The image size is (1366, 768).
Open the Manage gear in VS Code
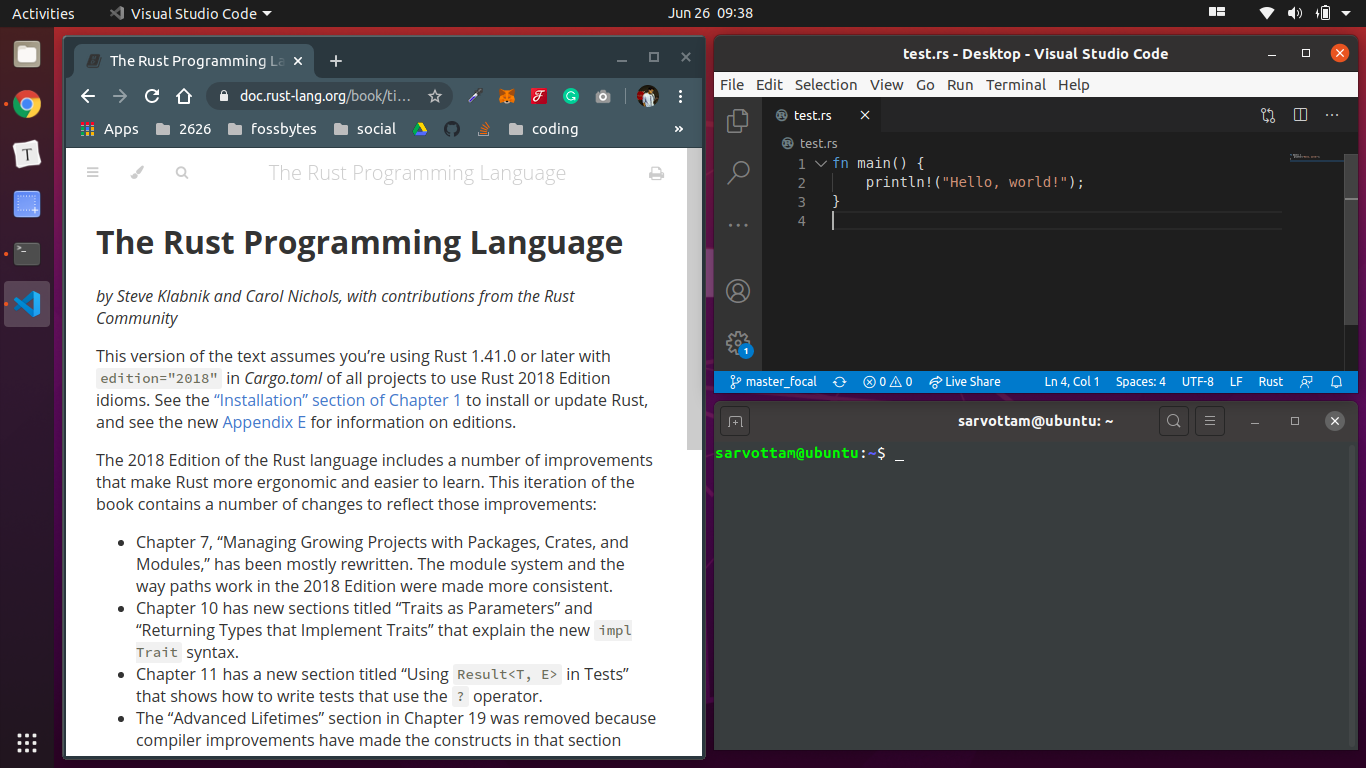click(x=738, y=343)
